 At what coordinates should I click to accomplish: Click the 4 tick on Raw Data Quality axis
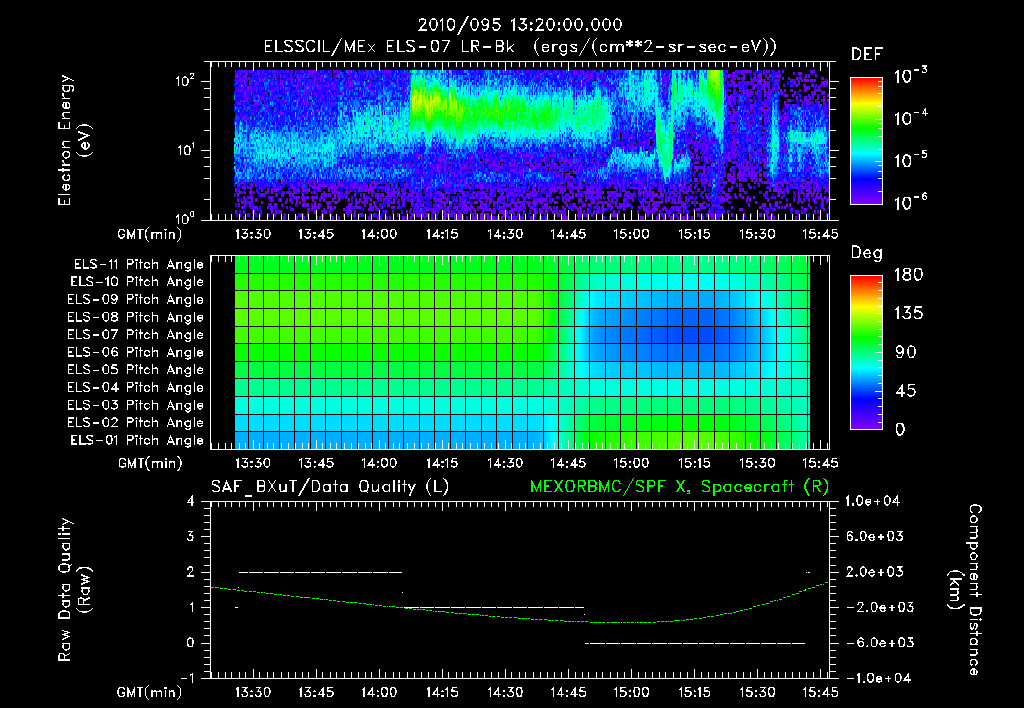[191, 501]
